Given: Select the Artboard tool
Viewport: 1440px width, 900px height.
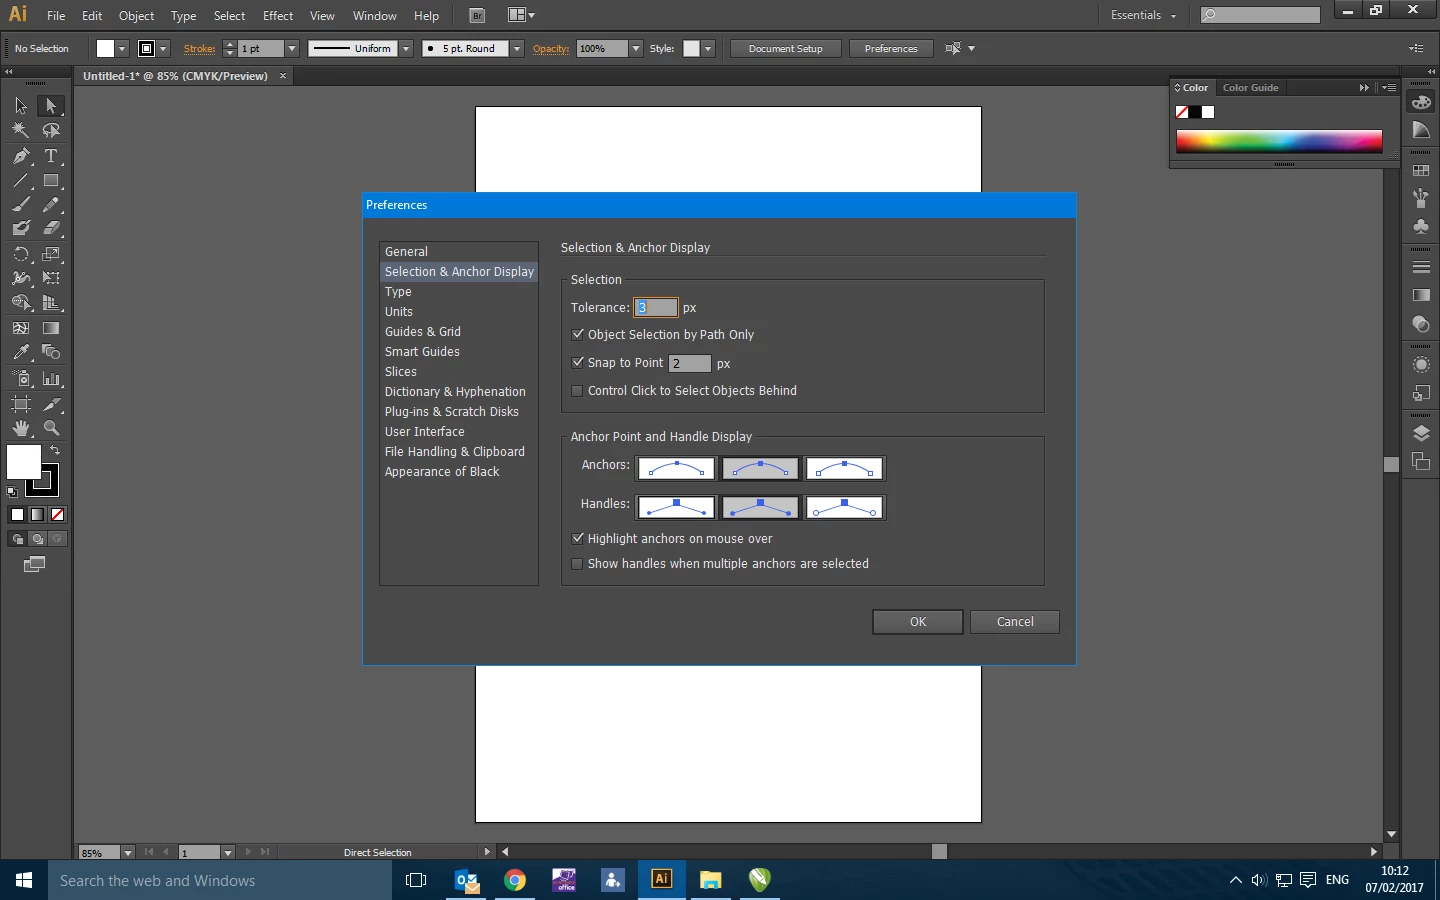Looking at the screenshot, I should click(x=21, y=404).
